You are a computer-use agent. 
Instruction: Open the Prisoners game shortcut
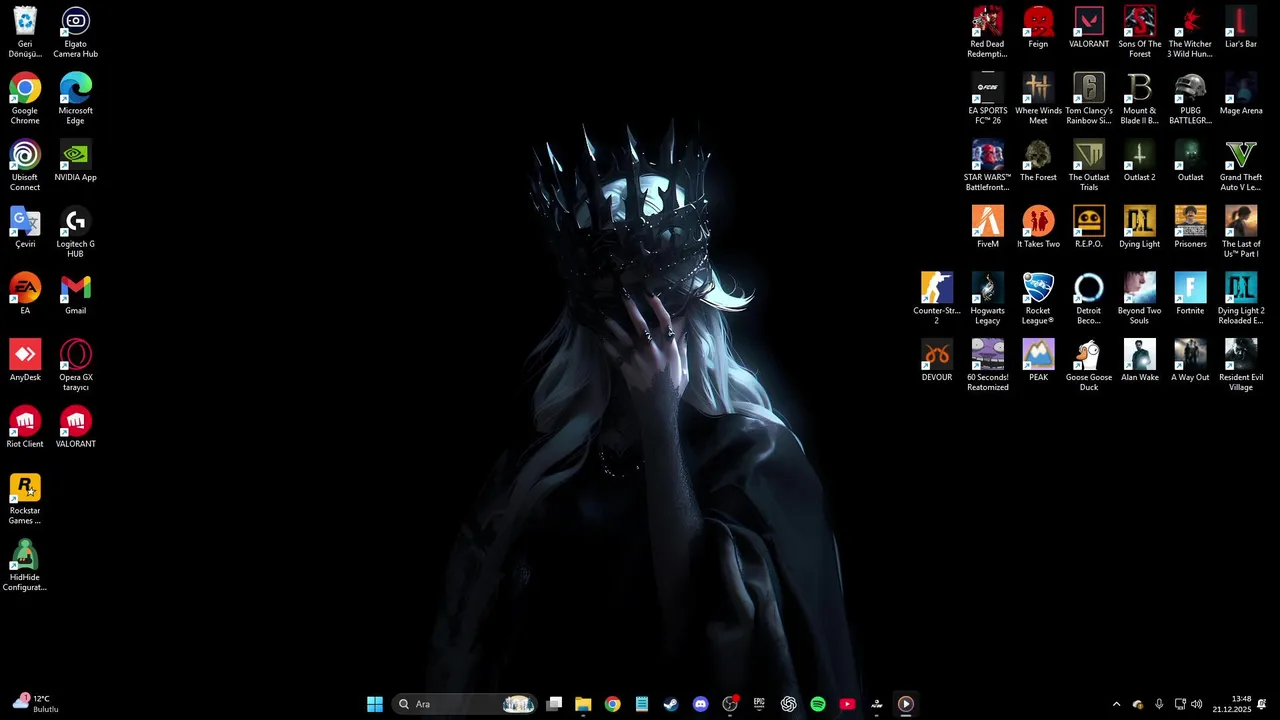tap(1190, 228)
